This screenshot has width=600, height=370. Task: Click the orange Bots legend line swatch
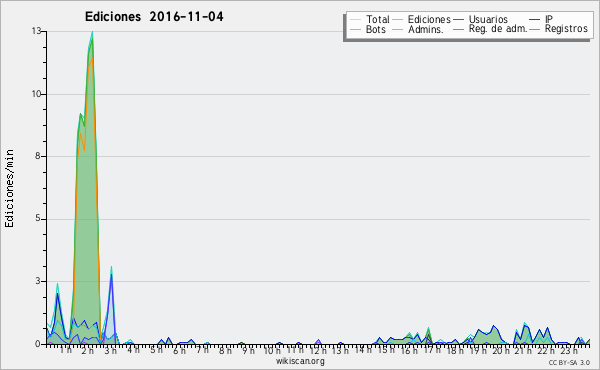coord(355,29)
